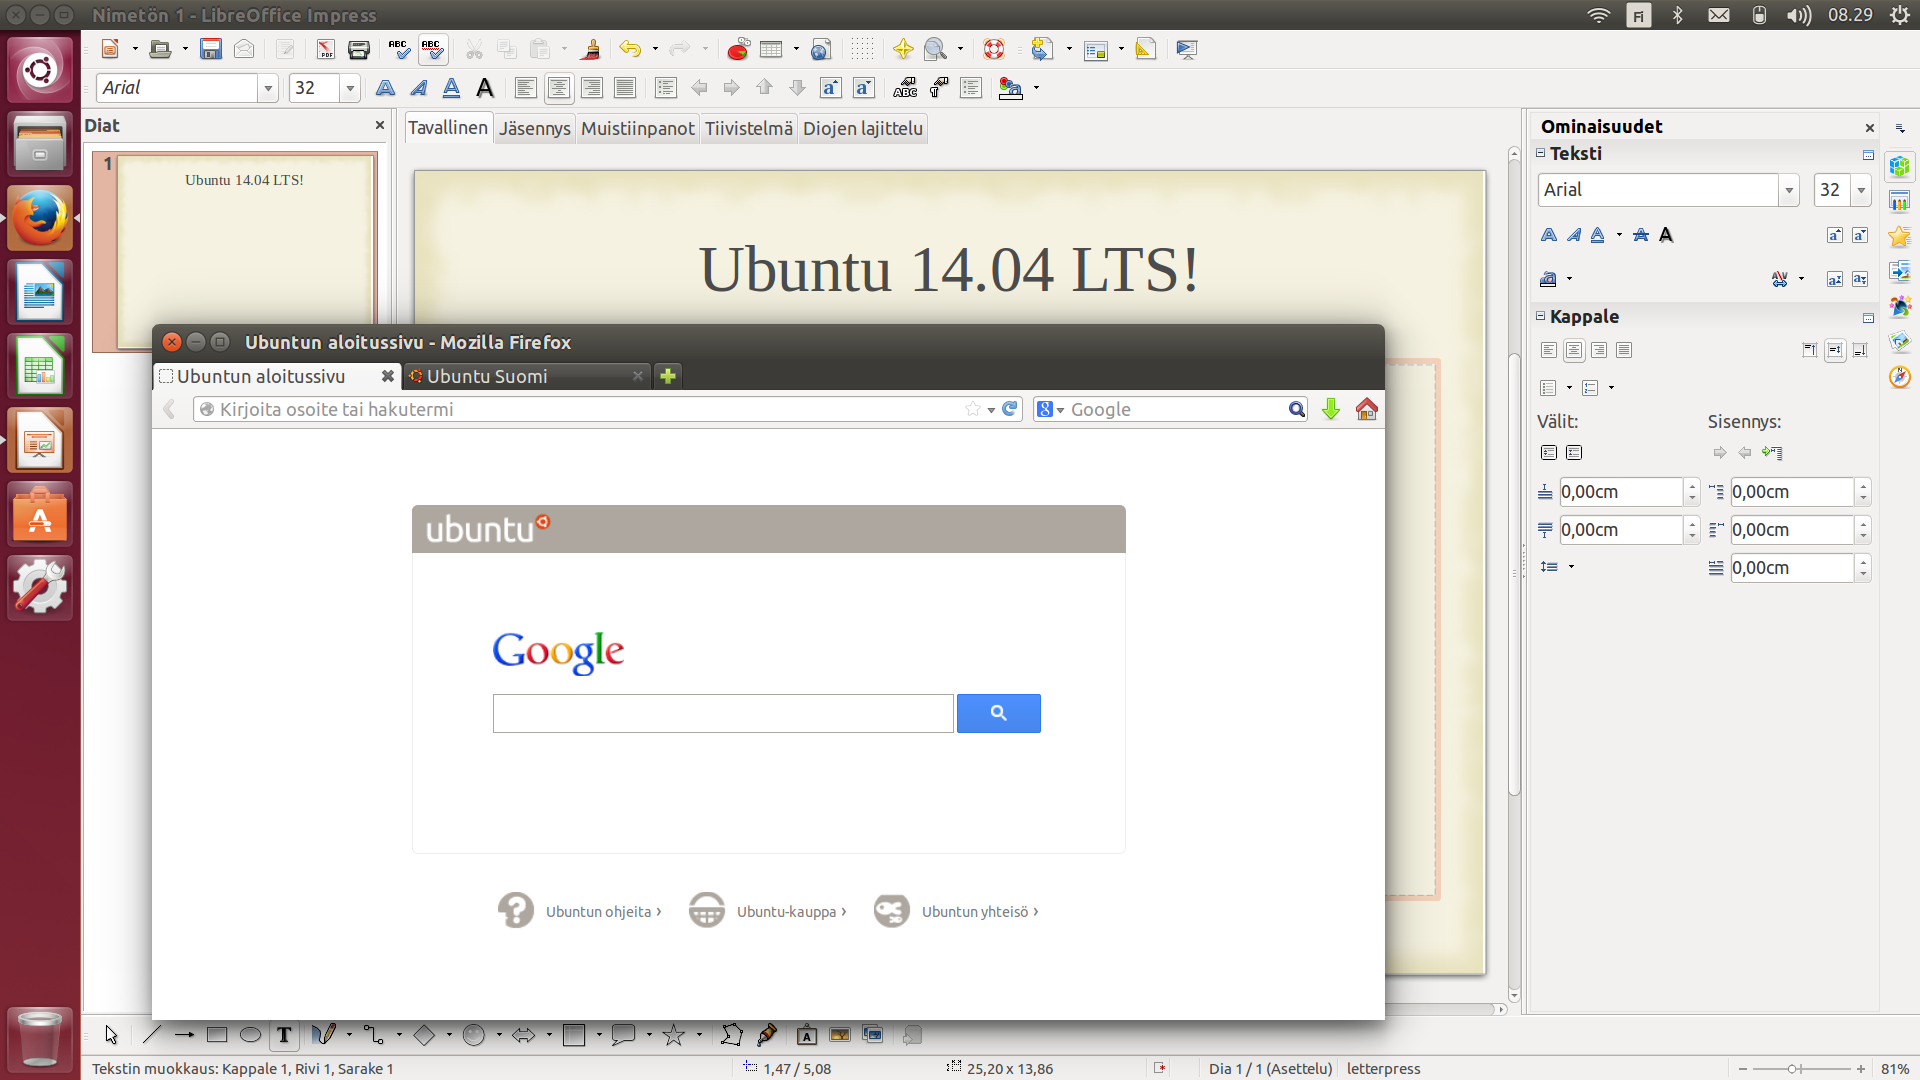Screen dimensions: 1920x1080
Task: Toggle AutoSpellcheck ABC icon
Action: point(432,49)
